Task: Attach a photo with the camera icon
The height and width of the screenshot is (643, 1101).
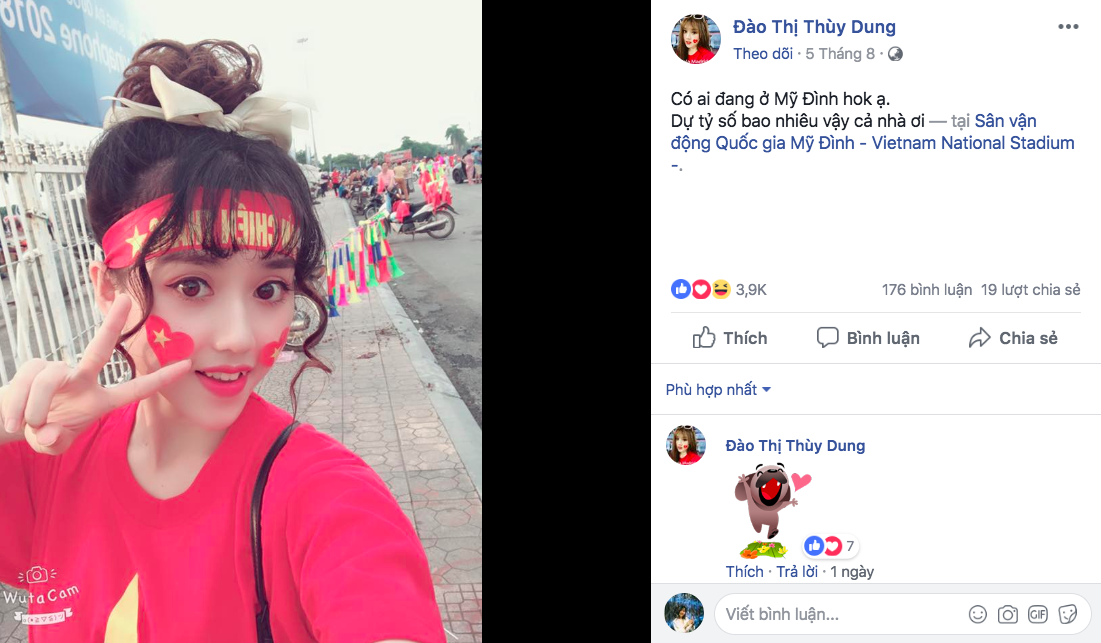Action: pos(1008,614)
